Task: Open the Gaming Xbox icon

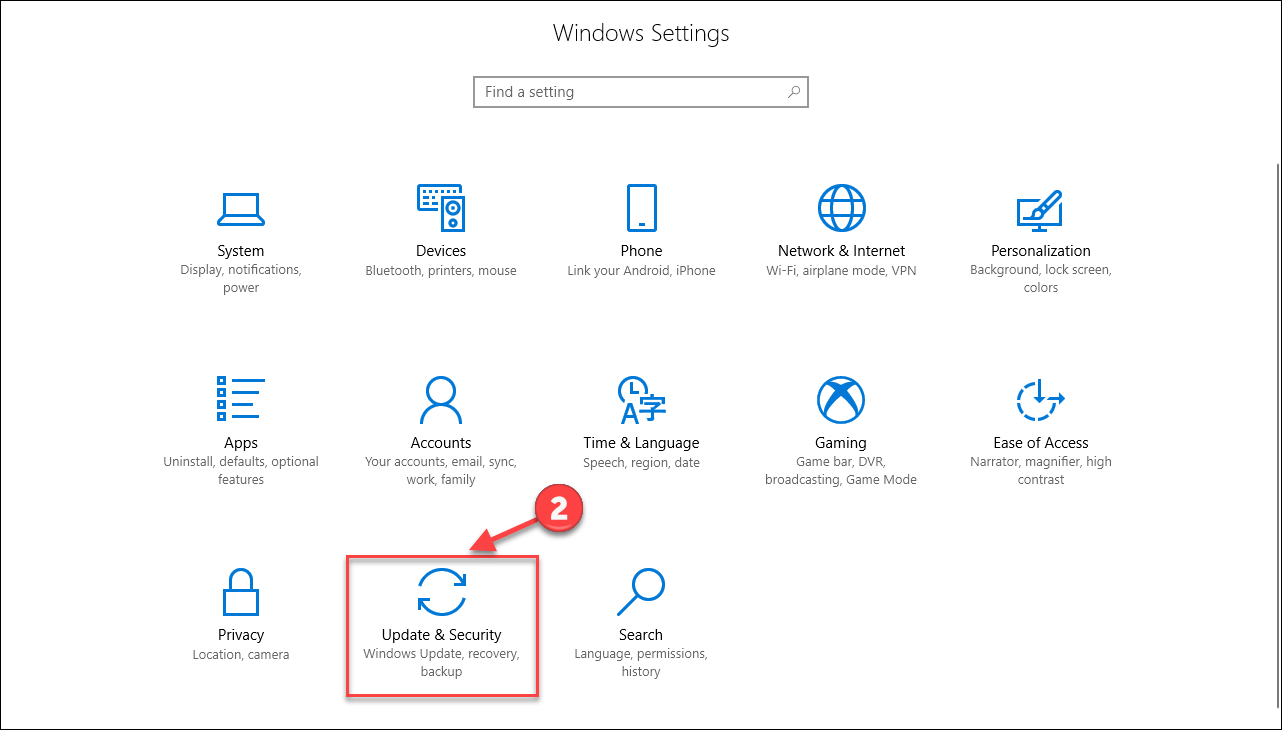Action: [841, 400]
